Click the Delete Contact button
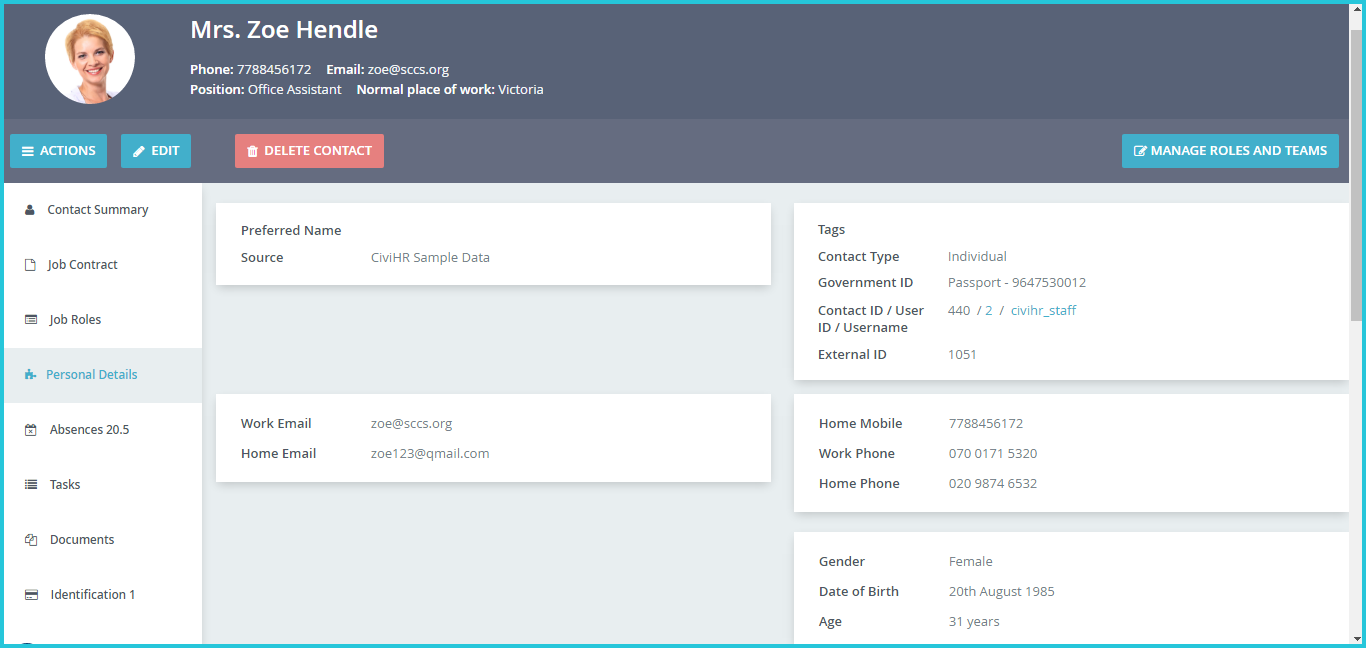This screenshot has width=1366, height=648. 309,151
